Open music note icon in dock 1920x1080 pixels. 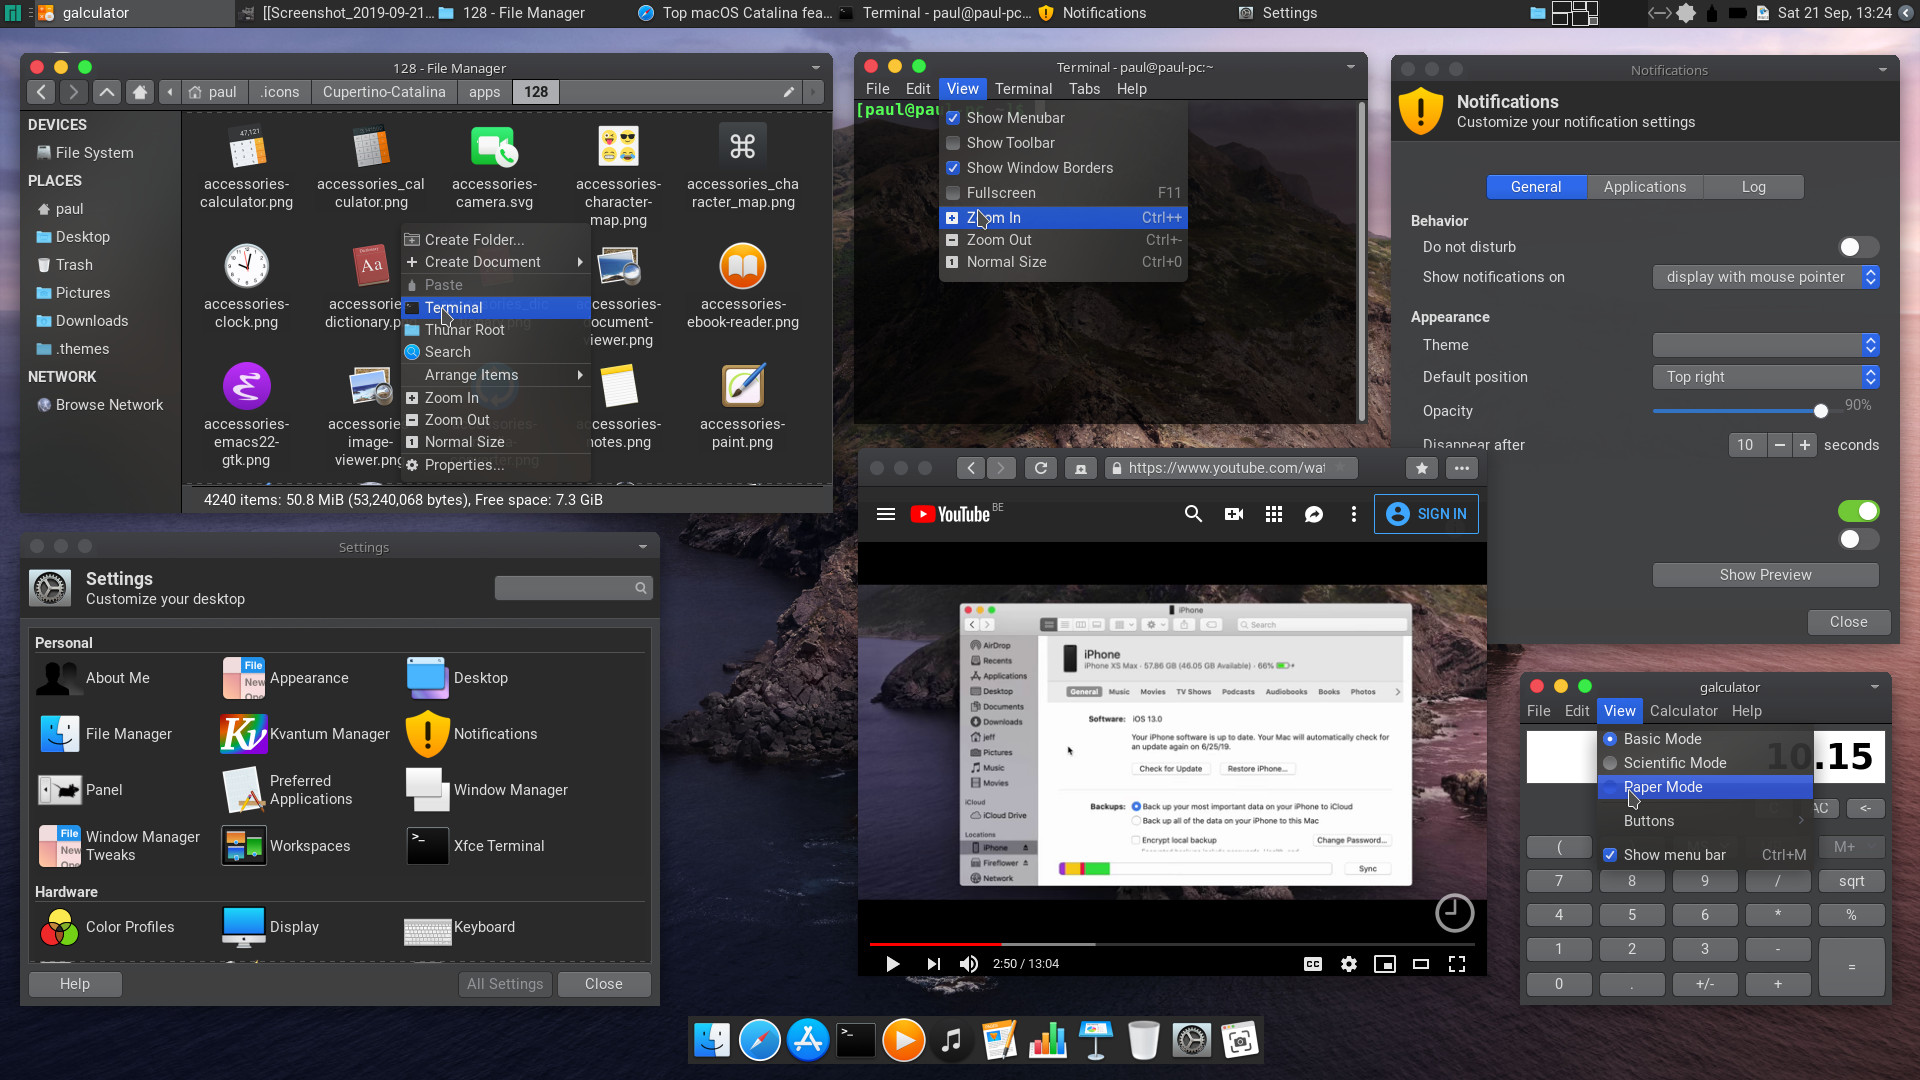point(952,1041)
